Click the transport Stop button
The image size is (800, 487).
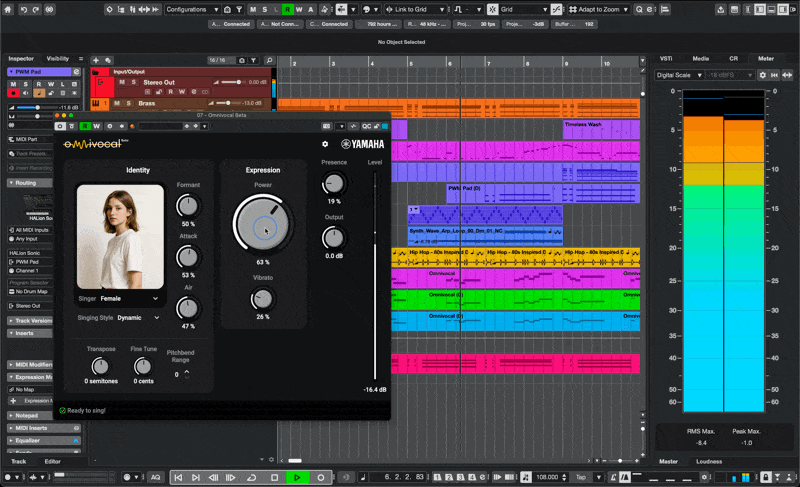pyautogui.click(x=274, y=478)
